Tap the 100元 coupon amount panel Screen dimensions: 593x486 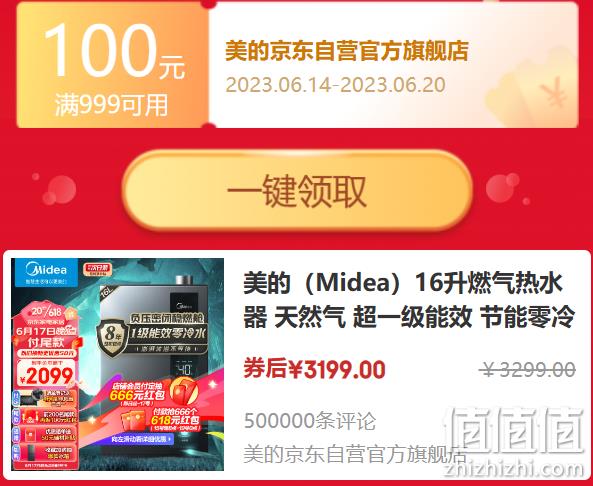[113, 65]
